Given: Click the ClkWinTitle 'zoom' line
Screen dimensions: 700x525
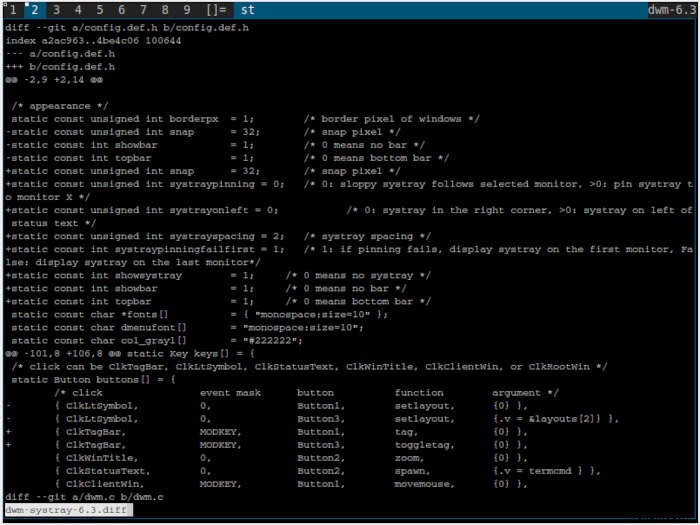Looking at the screenshot, I should (x=291, y=458).
